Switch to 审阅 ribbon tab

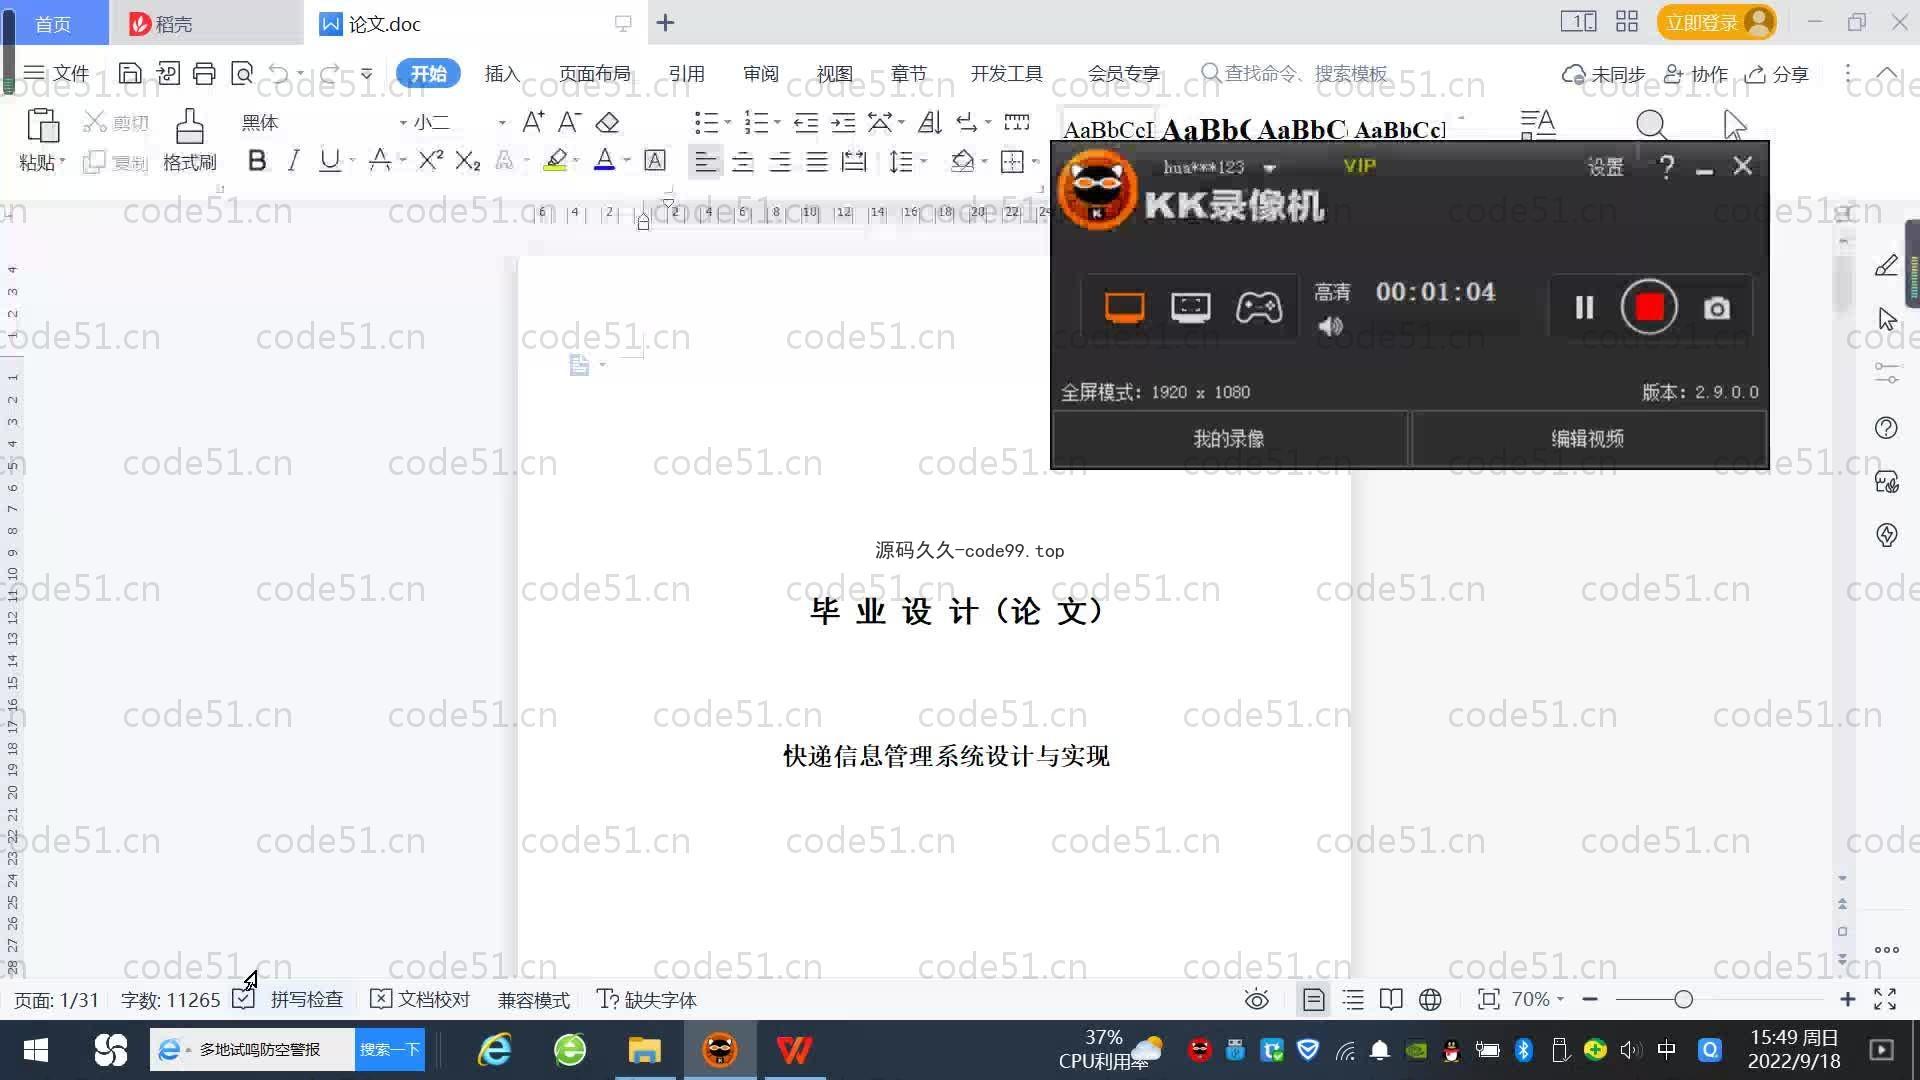tap(760, 73)
